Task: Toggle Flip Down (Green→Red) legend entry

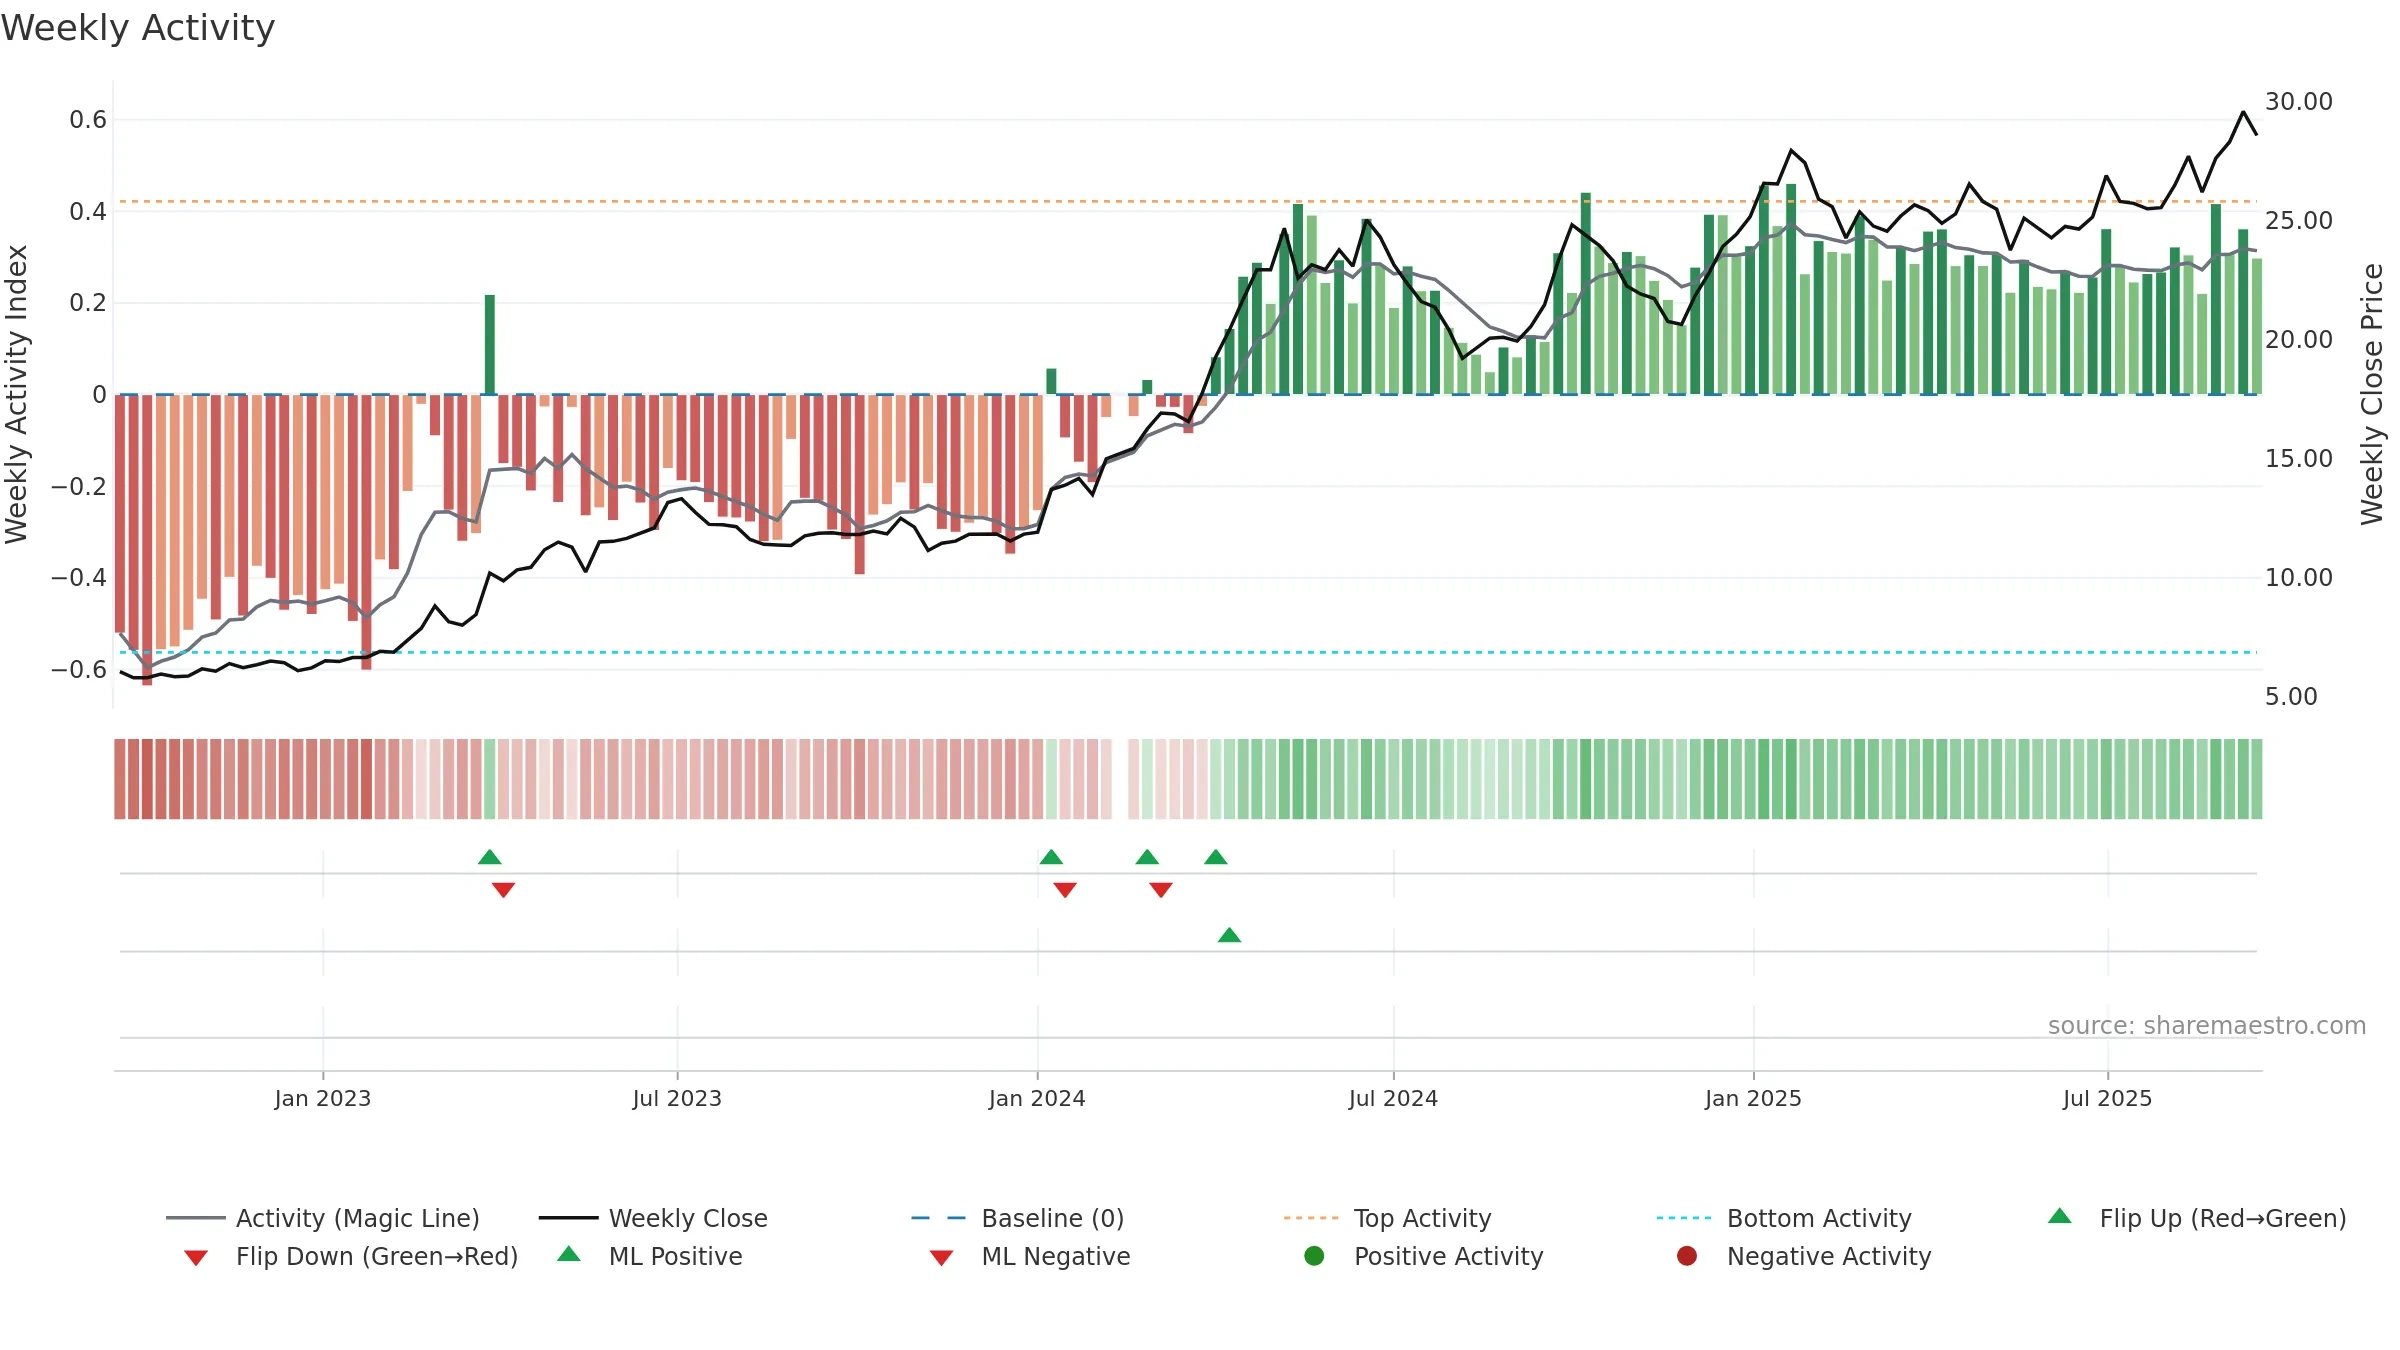Action: tap(351, 1256)
